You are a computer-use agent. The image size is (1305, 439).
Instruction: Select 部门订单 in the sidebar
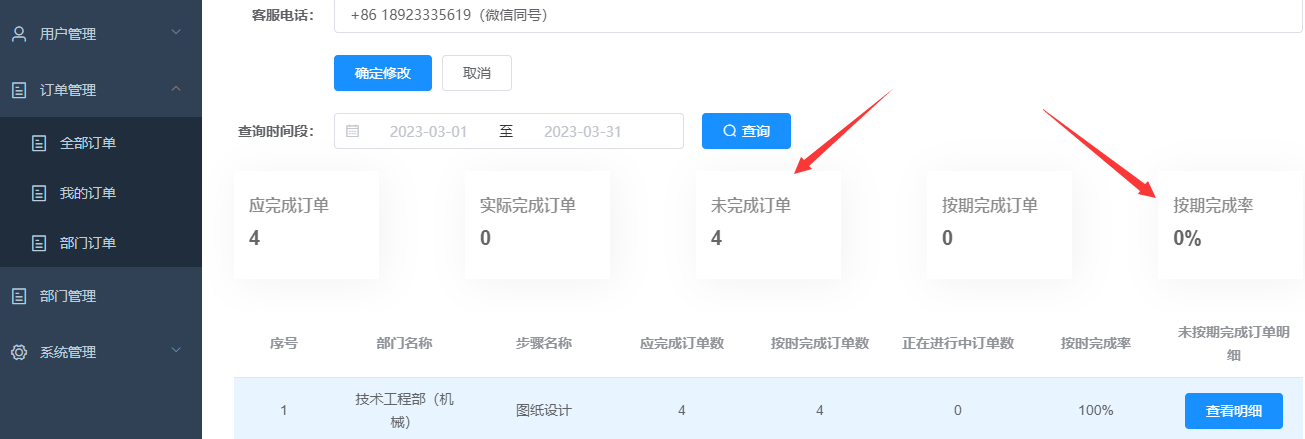click(101, 242)
